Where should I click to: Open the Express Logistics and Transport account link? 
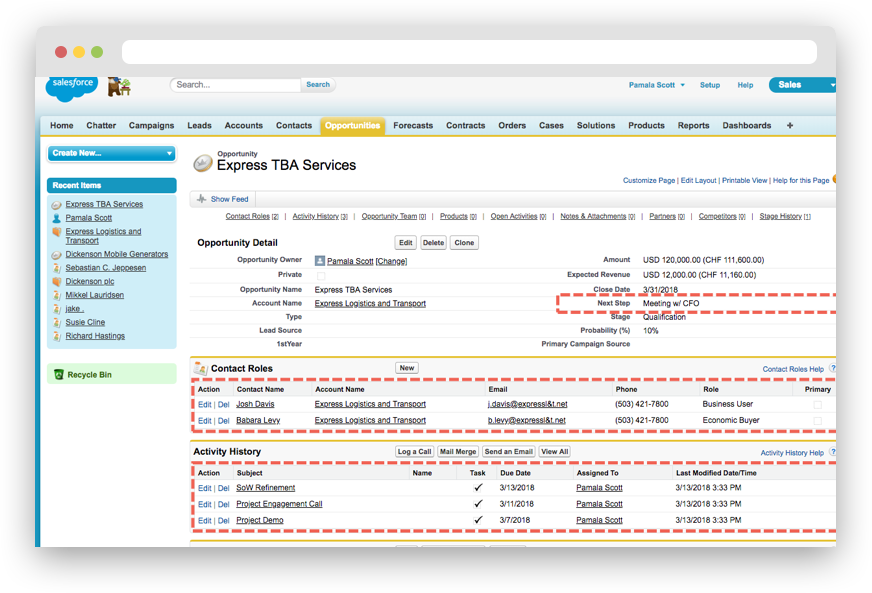tap(368, 303)
